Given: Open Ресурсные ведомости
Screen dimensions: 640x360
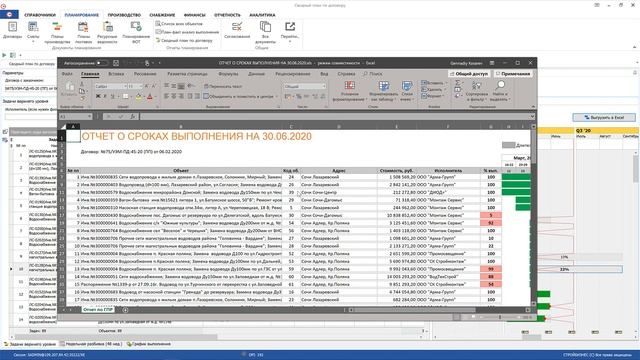Looking at the screenshot, I should [x=107, y=32].
